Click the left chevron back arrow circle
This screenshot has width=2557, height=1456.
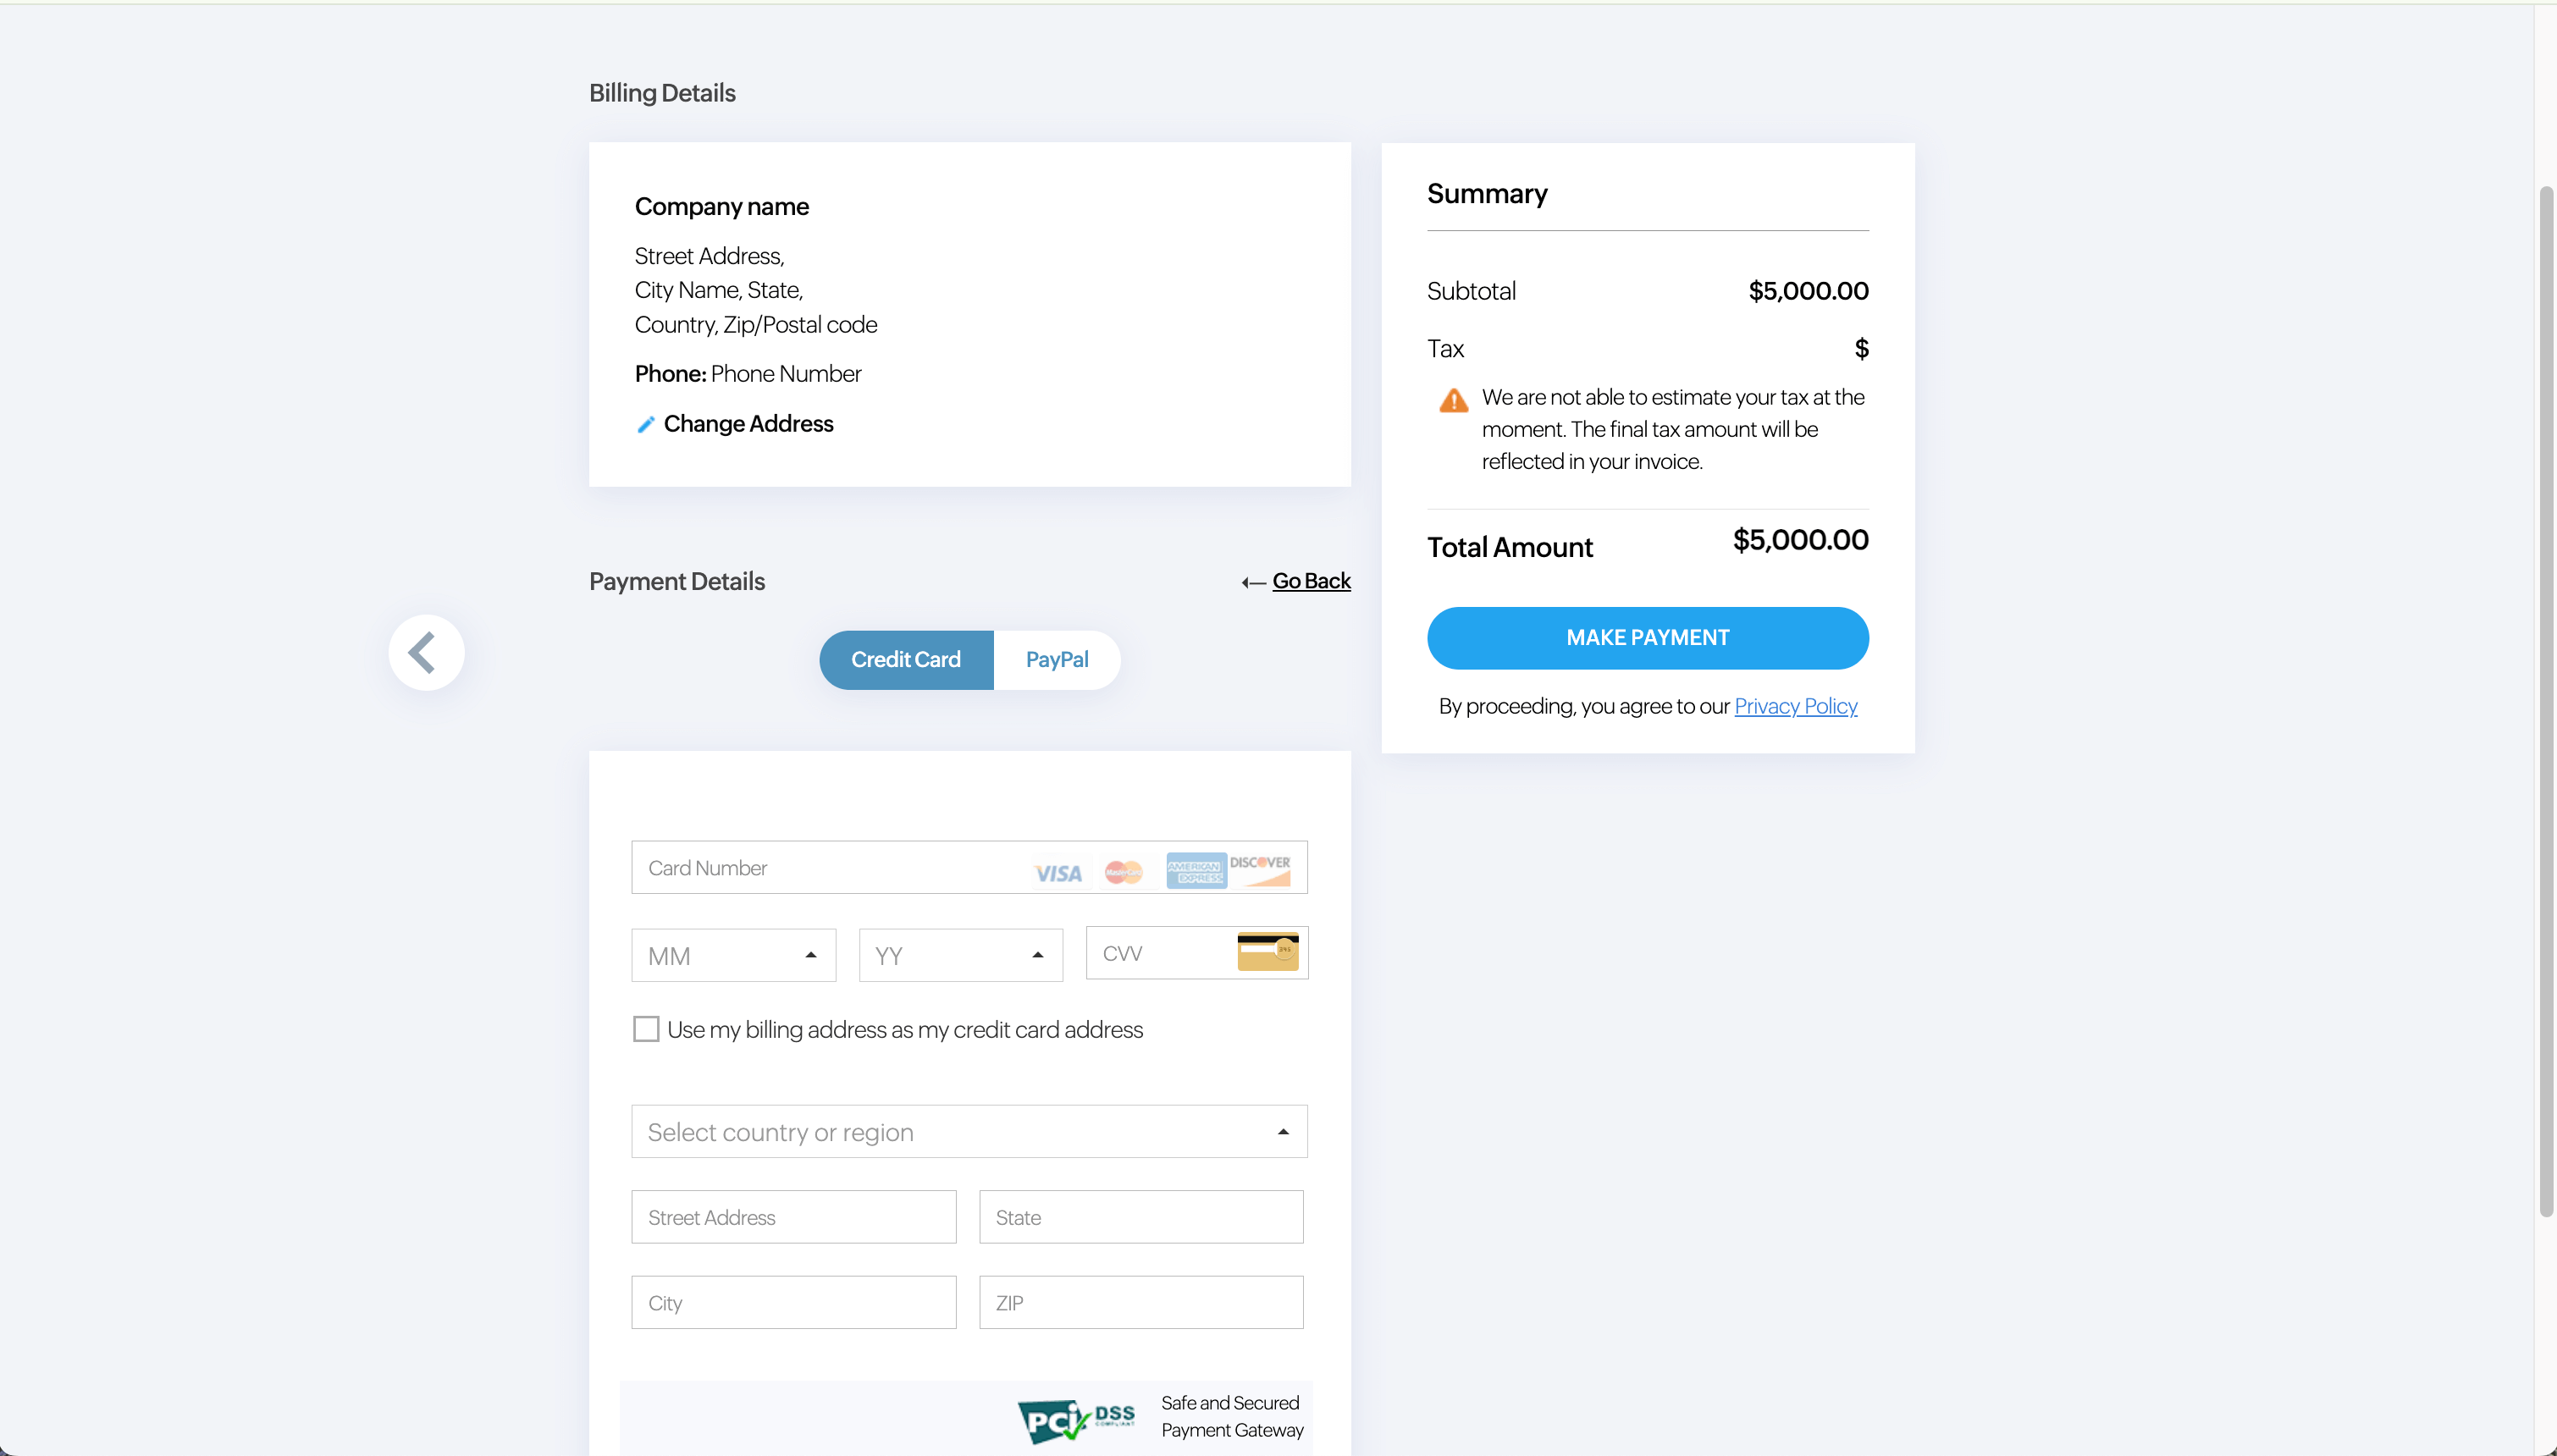tap(426, 653)
